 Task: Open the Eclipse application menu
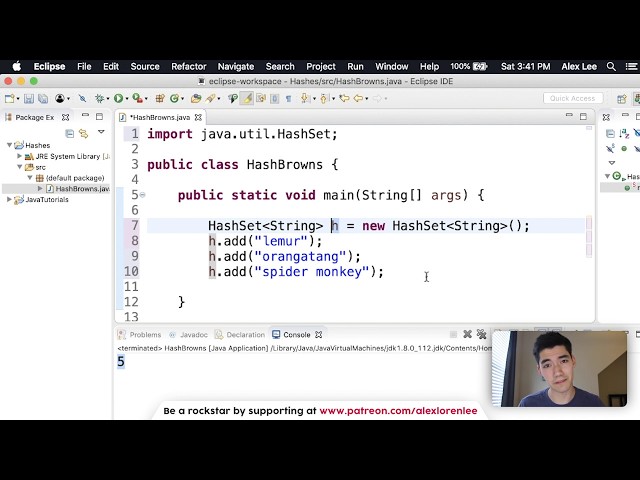click(x=49, y=66)
